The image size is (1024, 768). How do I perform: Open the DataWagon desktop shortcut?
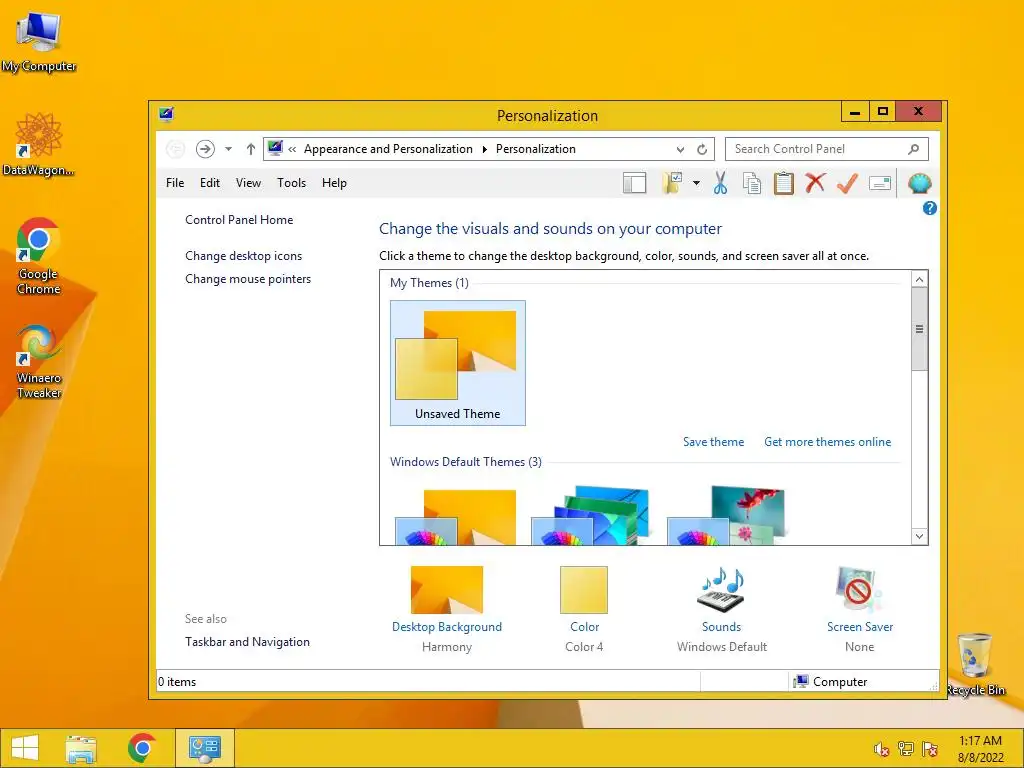(x=39, y=144)
